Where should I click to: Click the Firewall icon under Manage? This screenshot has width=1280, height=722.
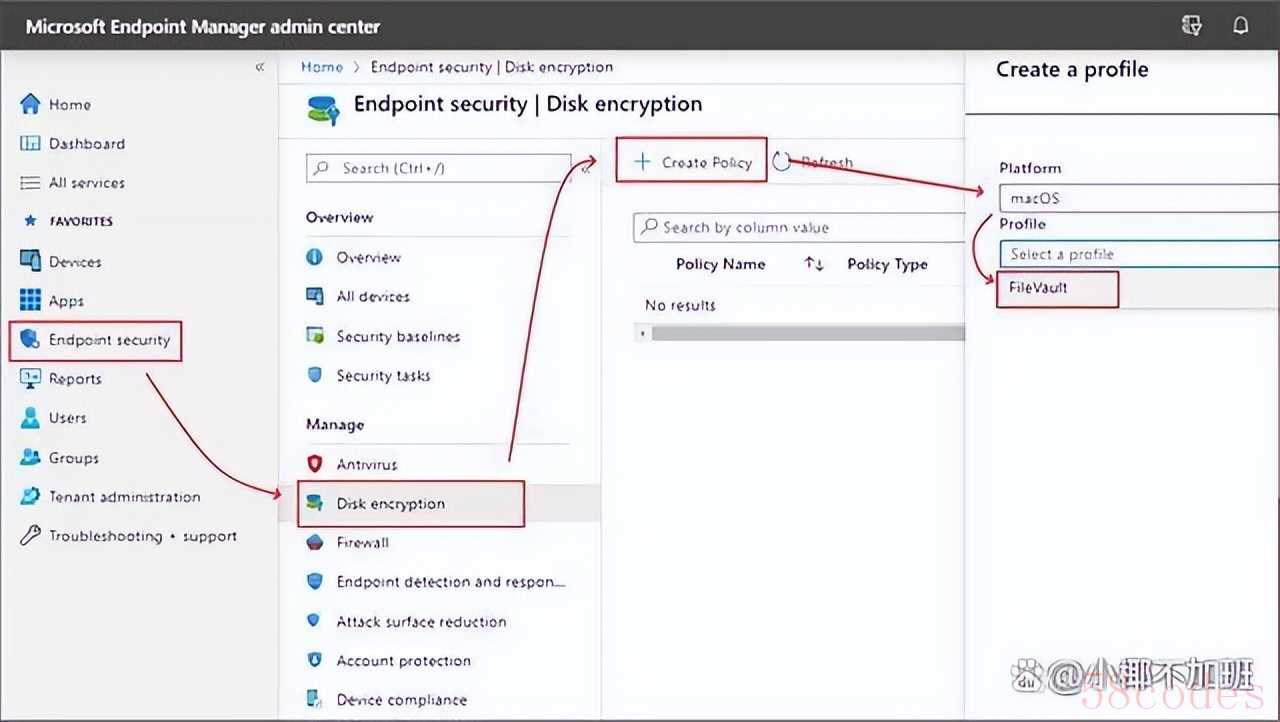click(315, 542)
